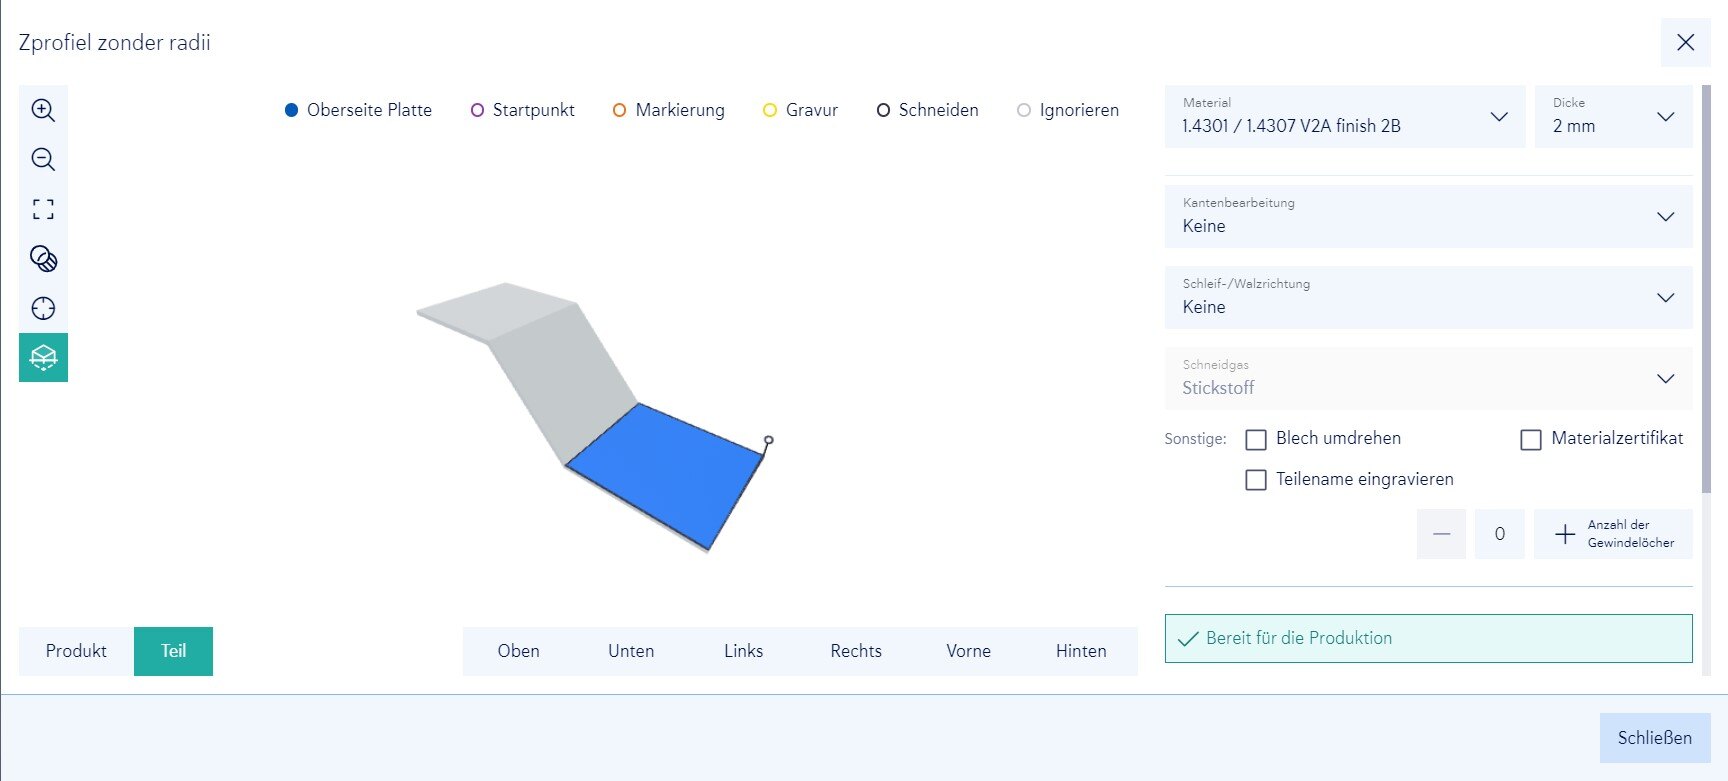Screen dimensions: 1728x781
Task: Open the Kantenbearbeitung dropdown
Action: pos(1427,216)
